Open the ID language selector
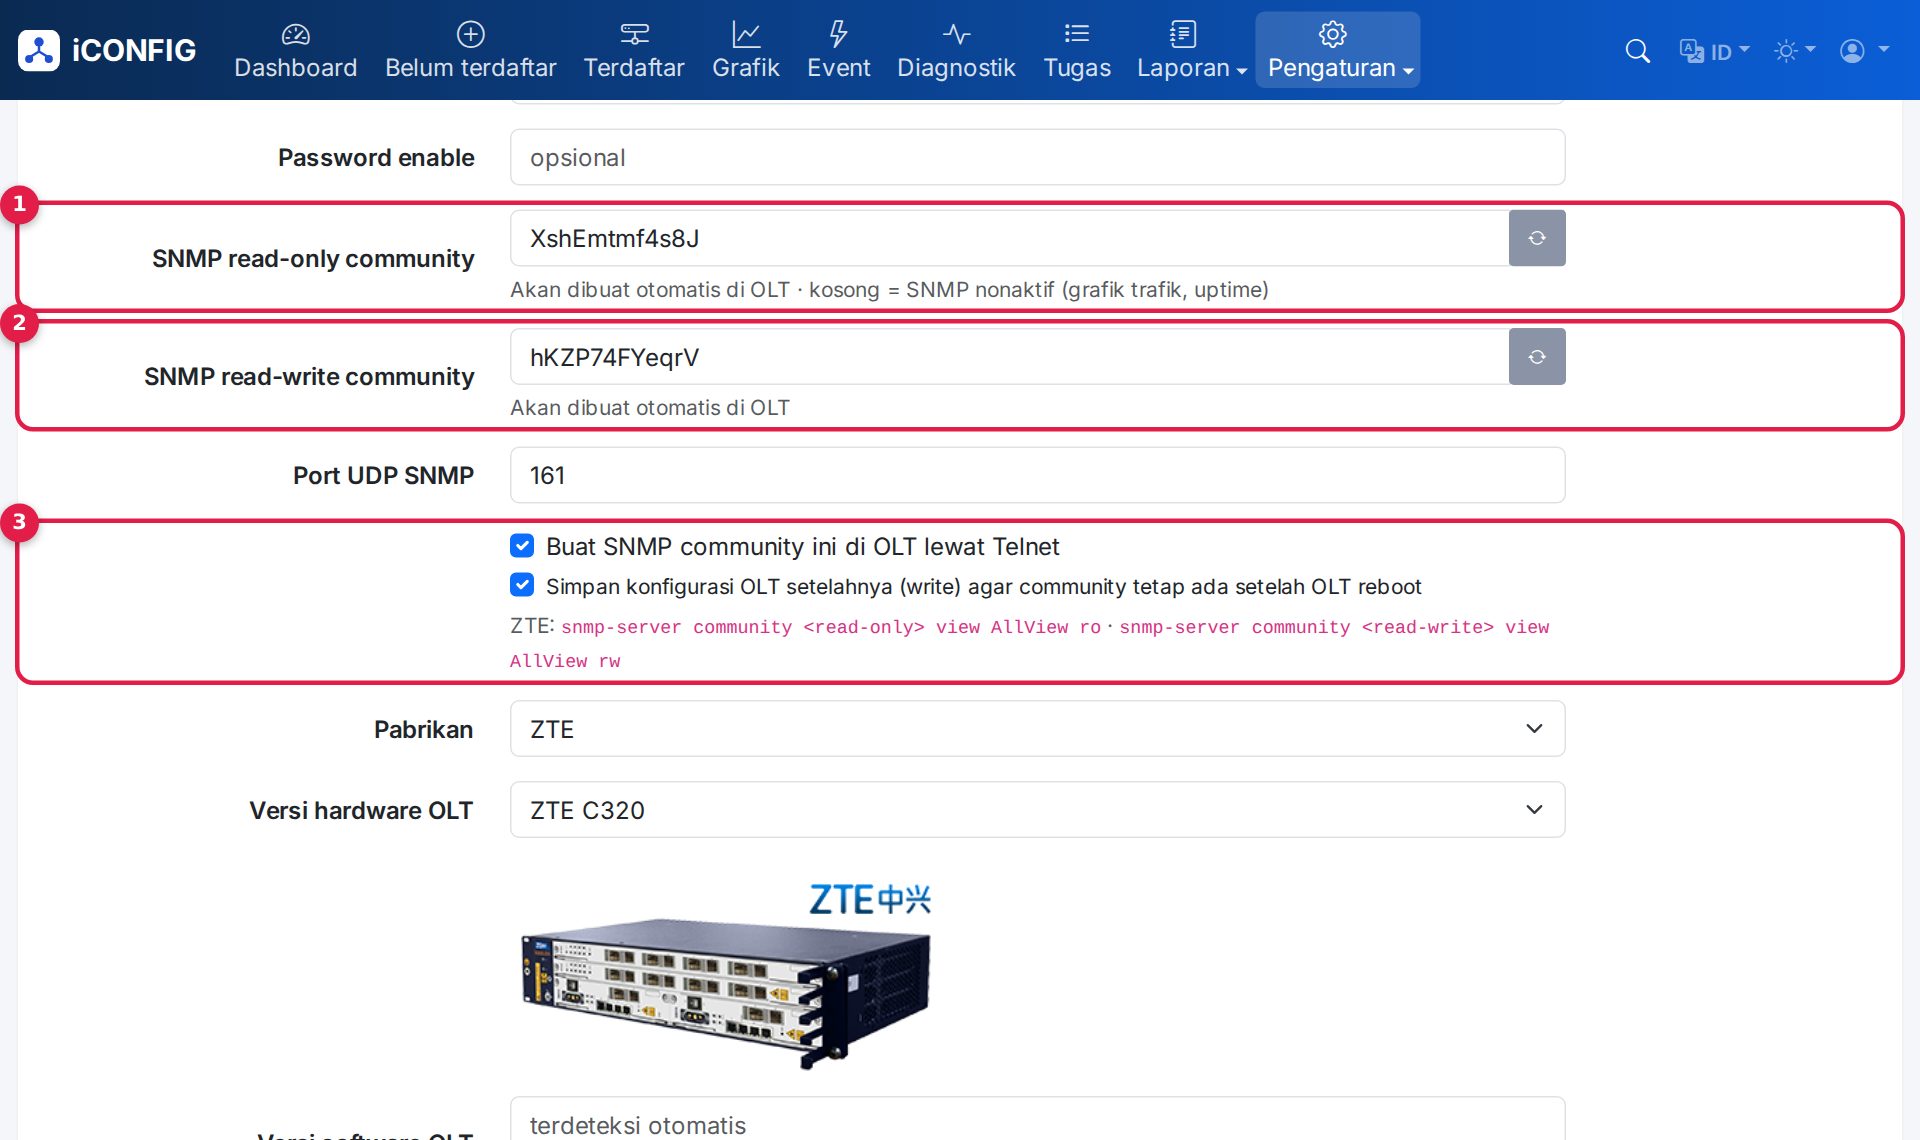Image resolution: width=1920 pixels, height=1140 pixels. [1714, 51]
